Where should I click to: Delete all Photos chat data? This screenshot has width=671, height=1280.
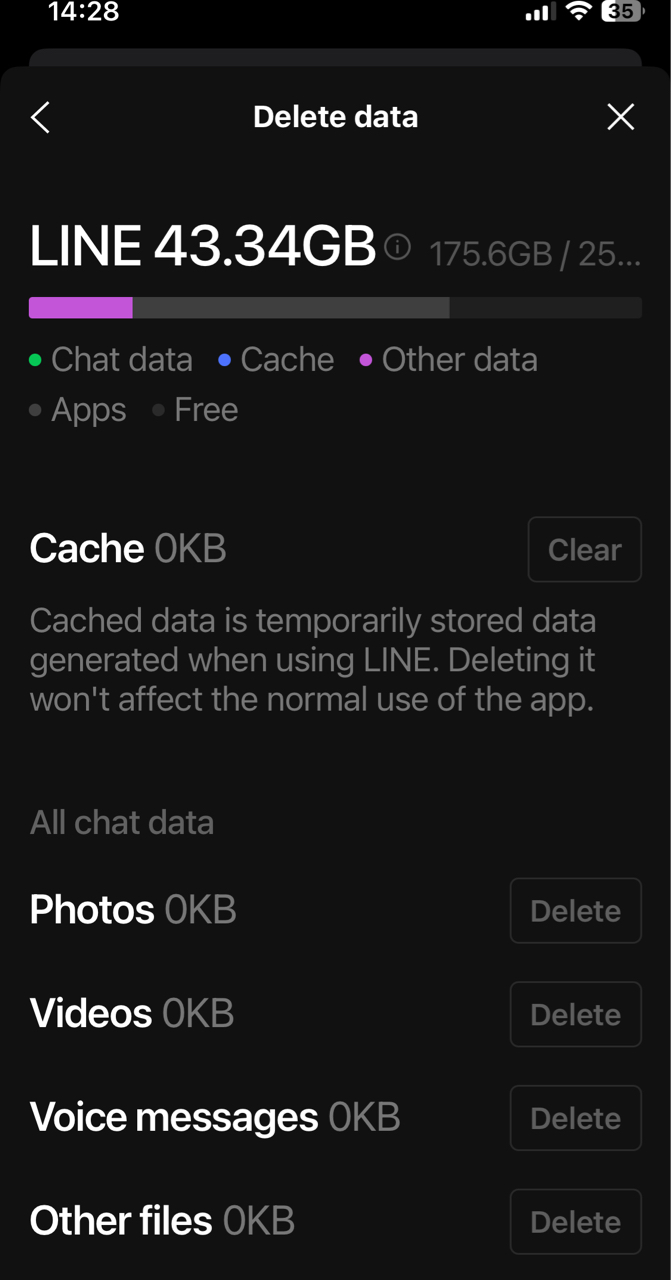[x=575, y=910]
